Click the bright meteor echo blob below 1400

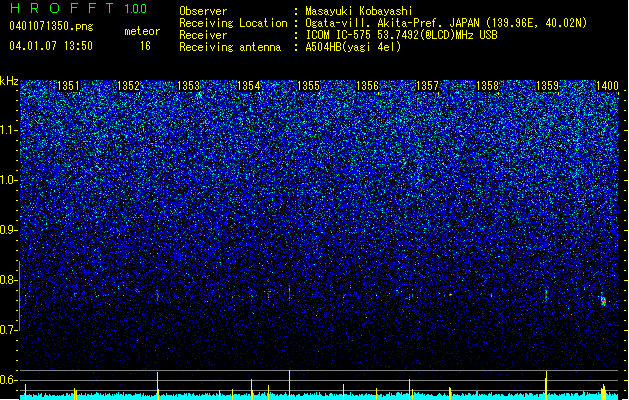click(x=603, y=301)
